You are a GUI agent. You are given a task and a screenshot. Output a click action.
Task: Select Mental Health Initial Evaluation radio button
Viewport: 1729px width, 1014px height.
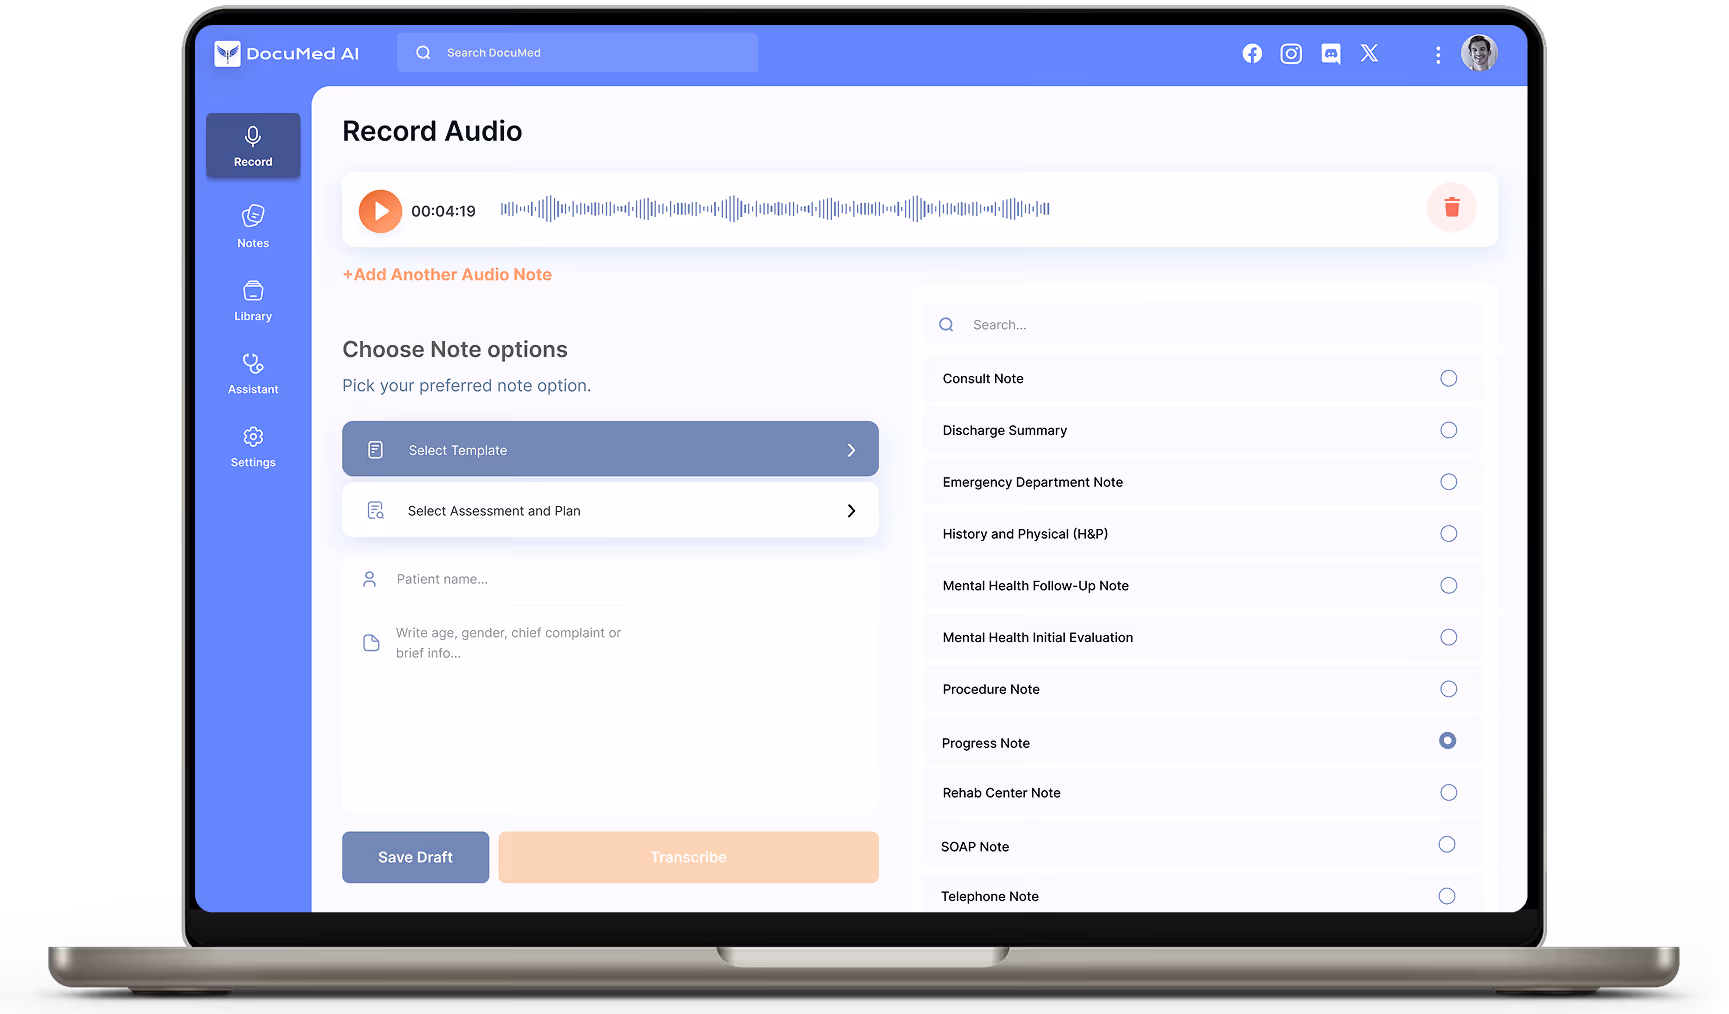point(1449,637)
